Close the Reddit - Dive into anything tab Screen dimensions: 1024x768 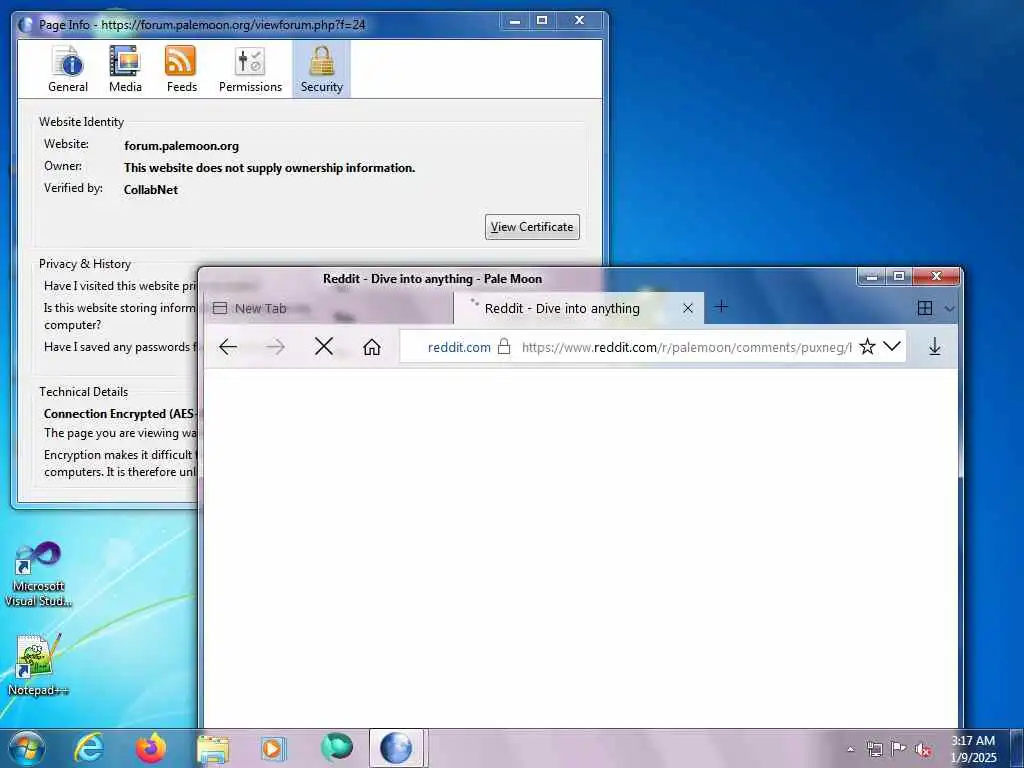click(687, 308)
